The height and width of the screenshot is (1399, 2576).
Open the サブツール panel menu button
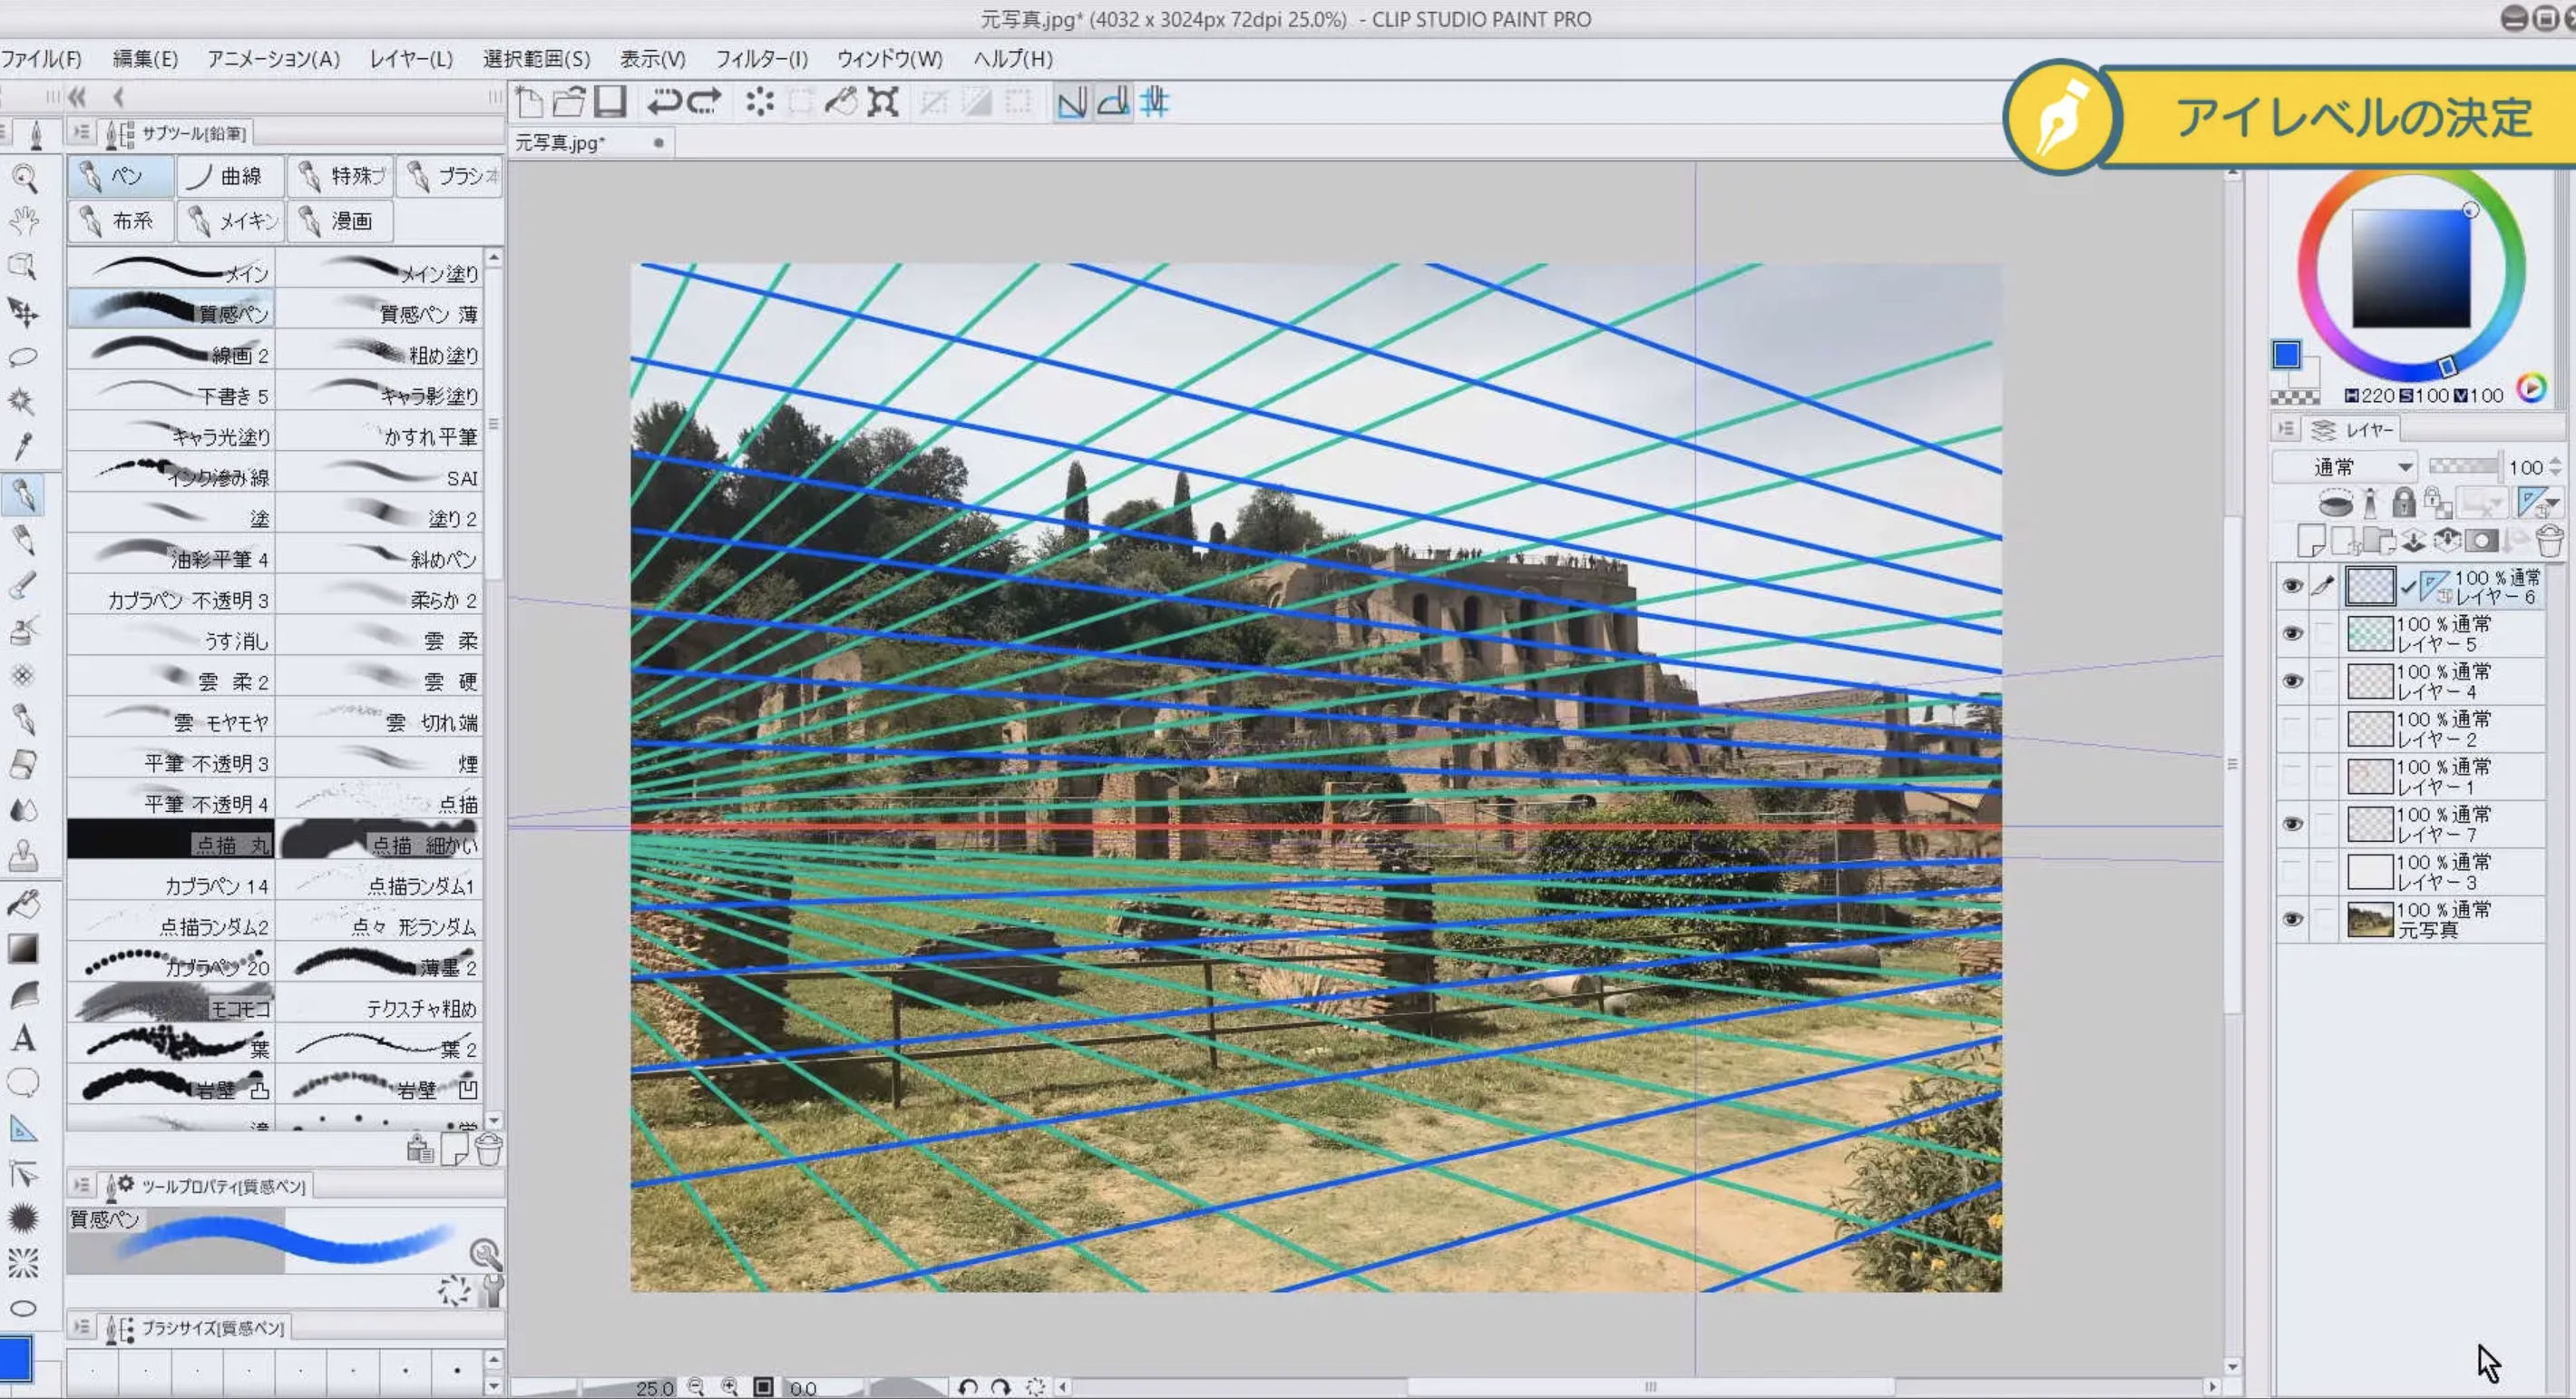pyautogui.click(x=81, y=132)
